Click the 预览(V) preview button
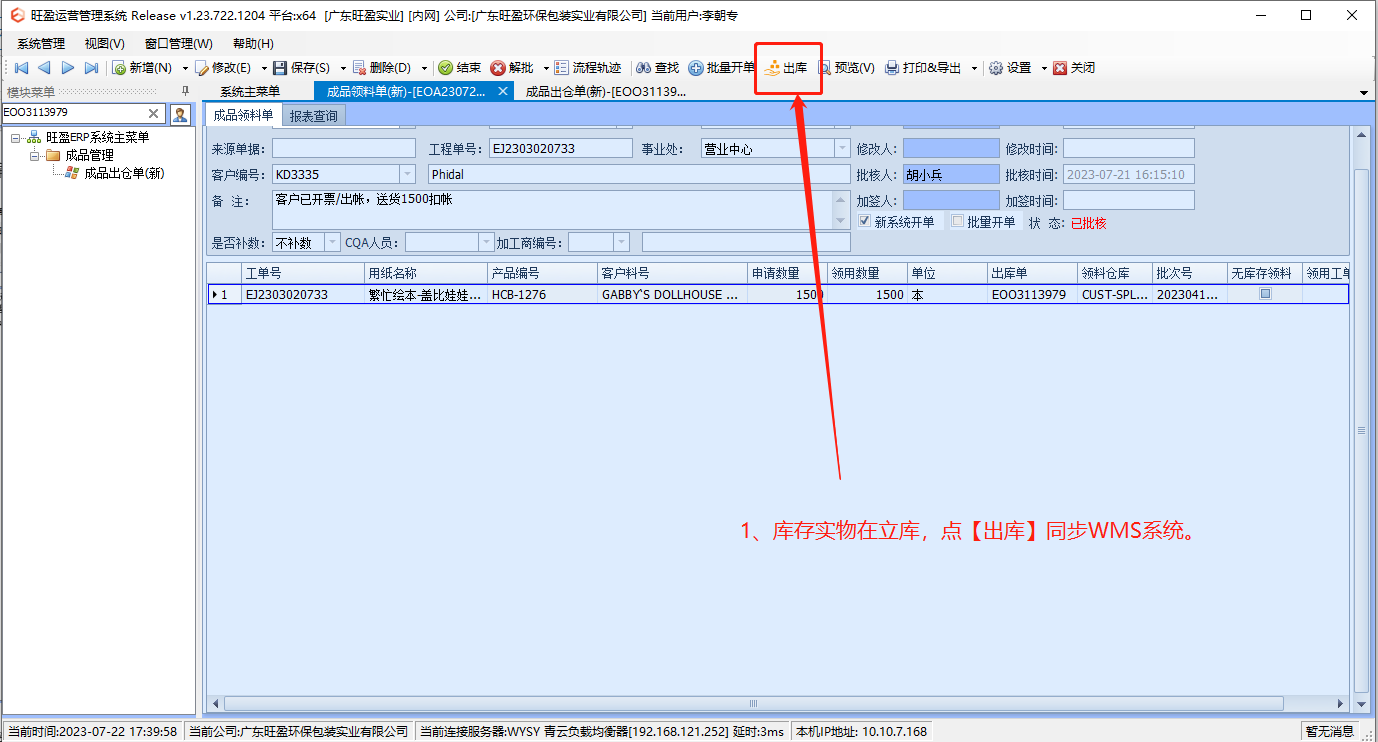1378x742 pixels. (846, 68)
